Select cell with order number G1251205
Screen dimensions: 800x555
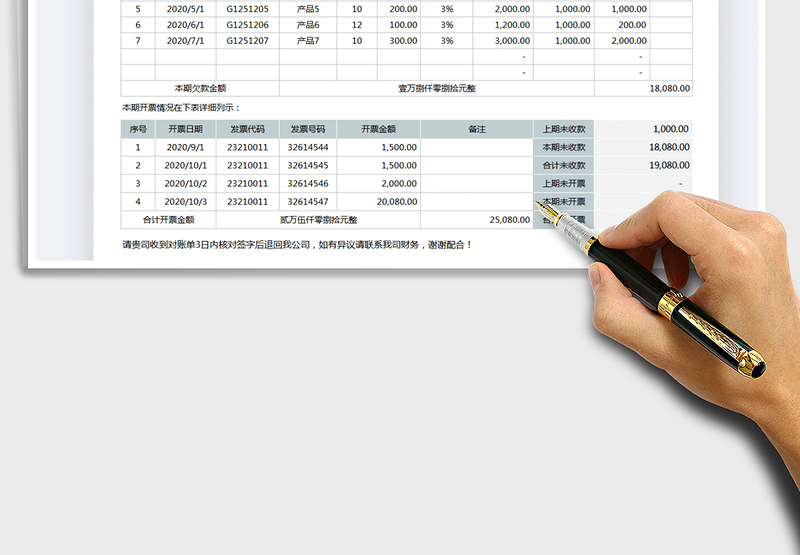(x=247, y=8)
